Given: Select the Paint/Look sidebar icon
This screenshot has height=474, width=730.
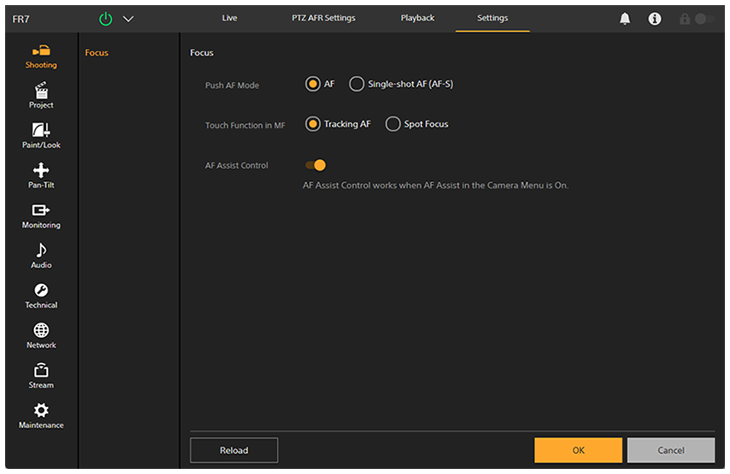Looking at the screenshot, I should coord(41,136).
